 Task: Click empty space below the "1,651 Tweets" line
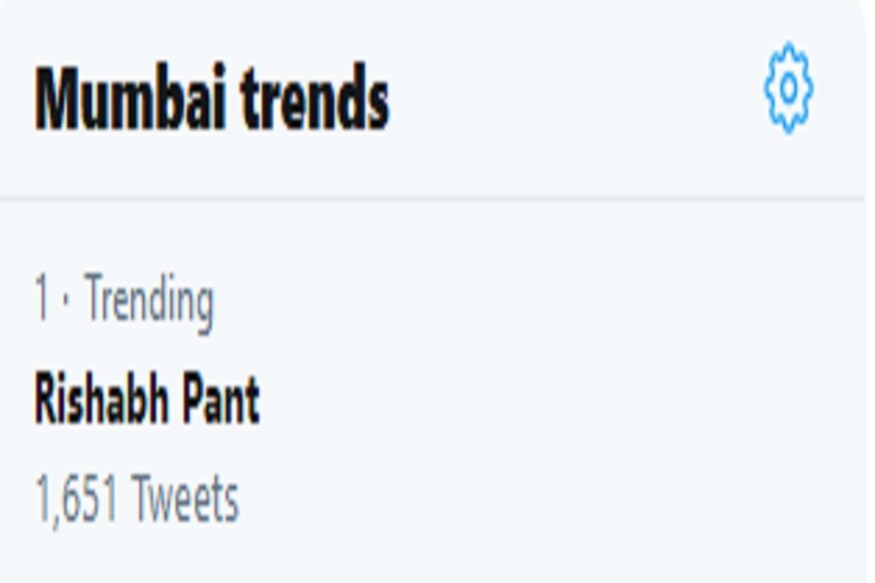[x=430, y=556]
